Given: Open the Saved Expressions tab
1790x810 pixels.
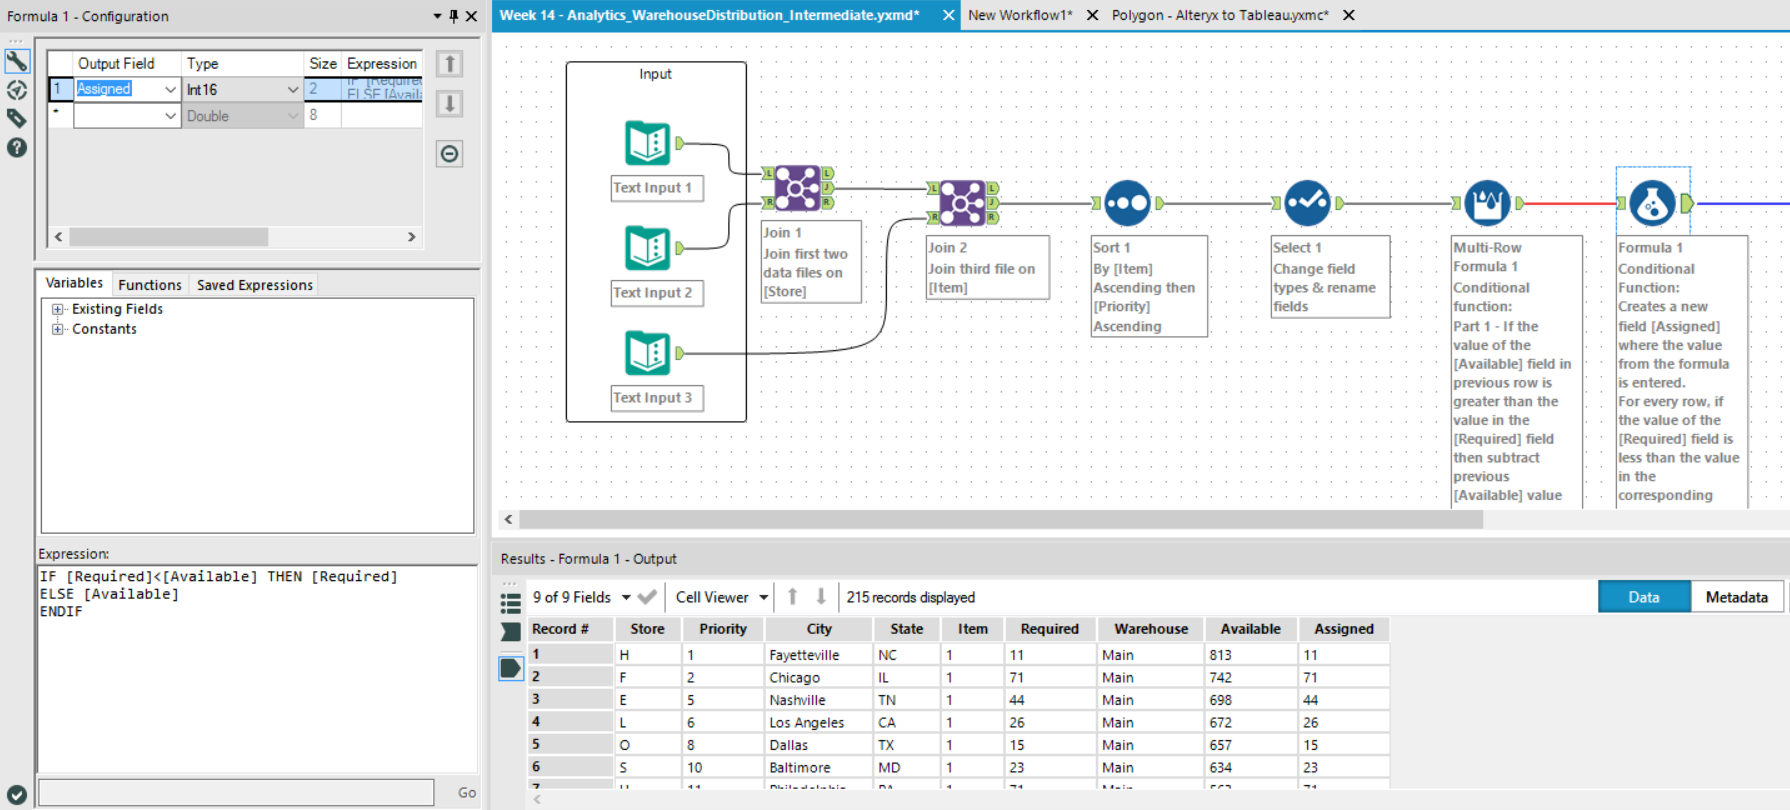Looking at the screenshot, I should click(x=254, y=285).
